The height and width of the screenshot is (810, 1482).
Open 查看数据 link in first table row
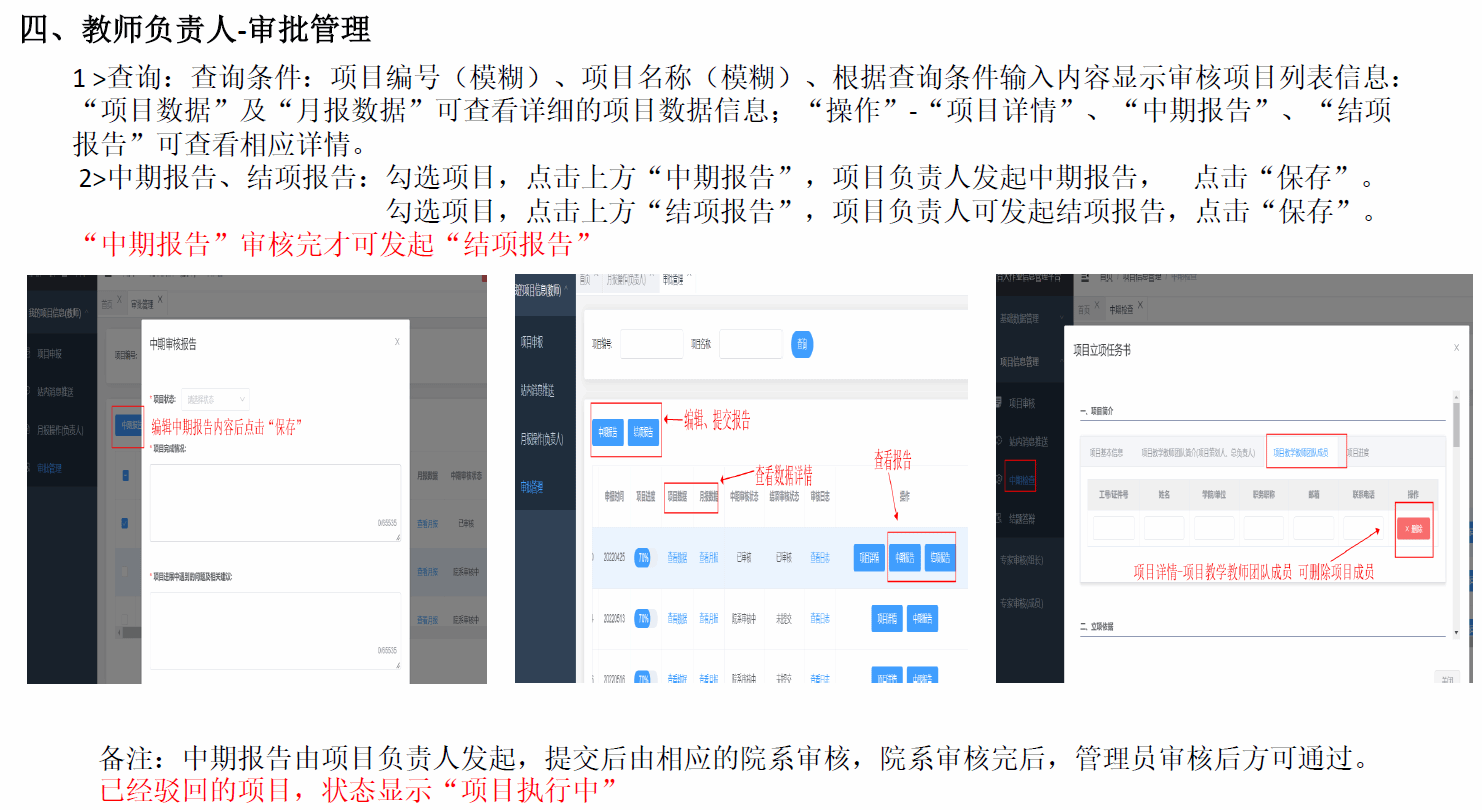[x=677, y=558]
